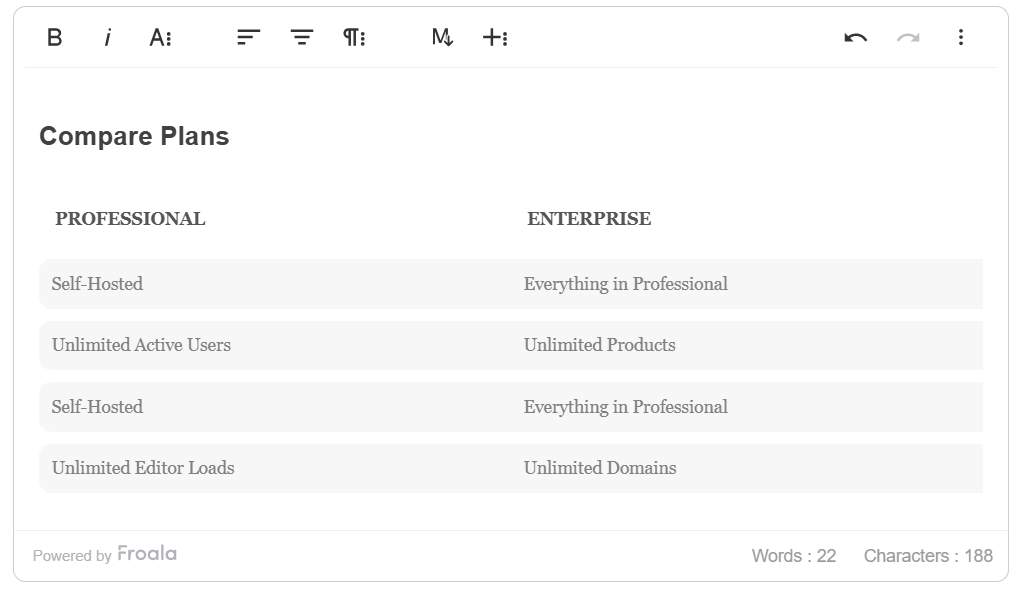Select the PROFESSIONAL column header
This screenshot has width=1034, height=597.
130,219
